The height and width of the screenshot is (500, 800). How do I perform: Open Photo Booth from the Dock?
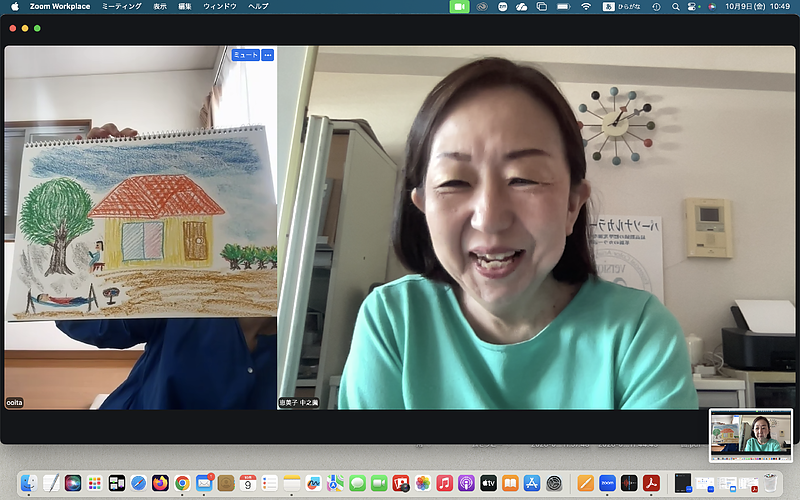point(401,483)
